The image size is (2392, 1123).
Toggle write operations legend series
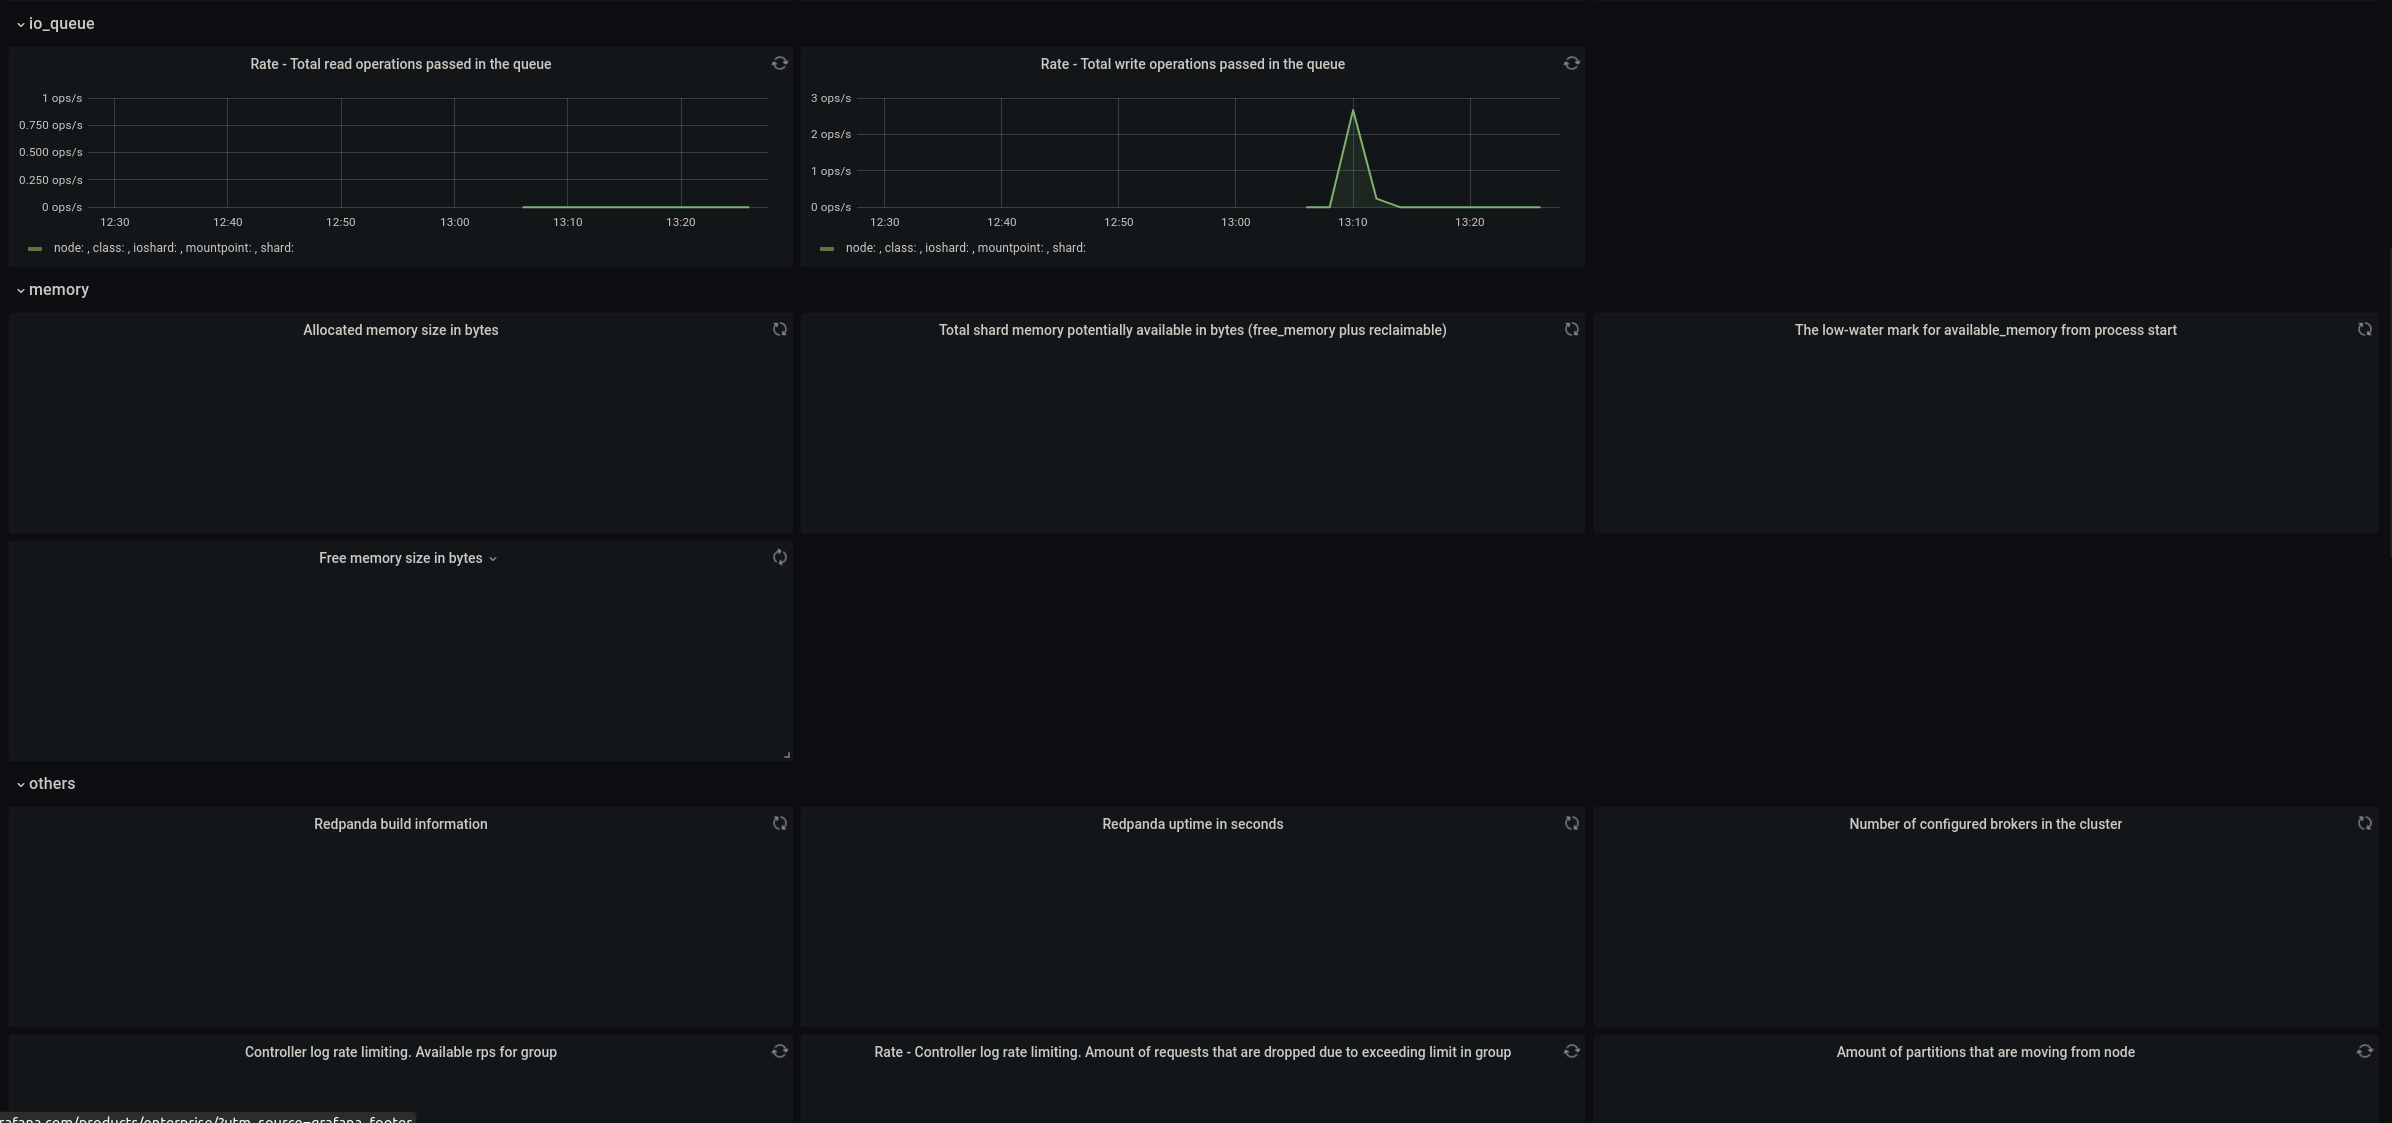pos(965,248)
